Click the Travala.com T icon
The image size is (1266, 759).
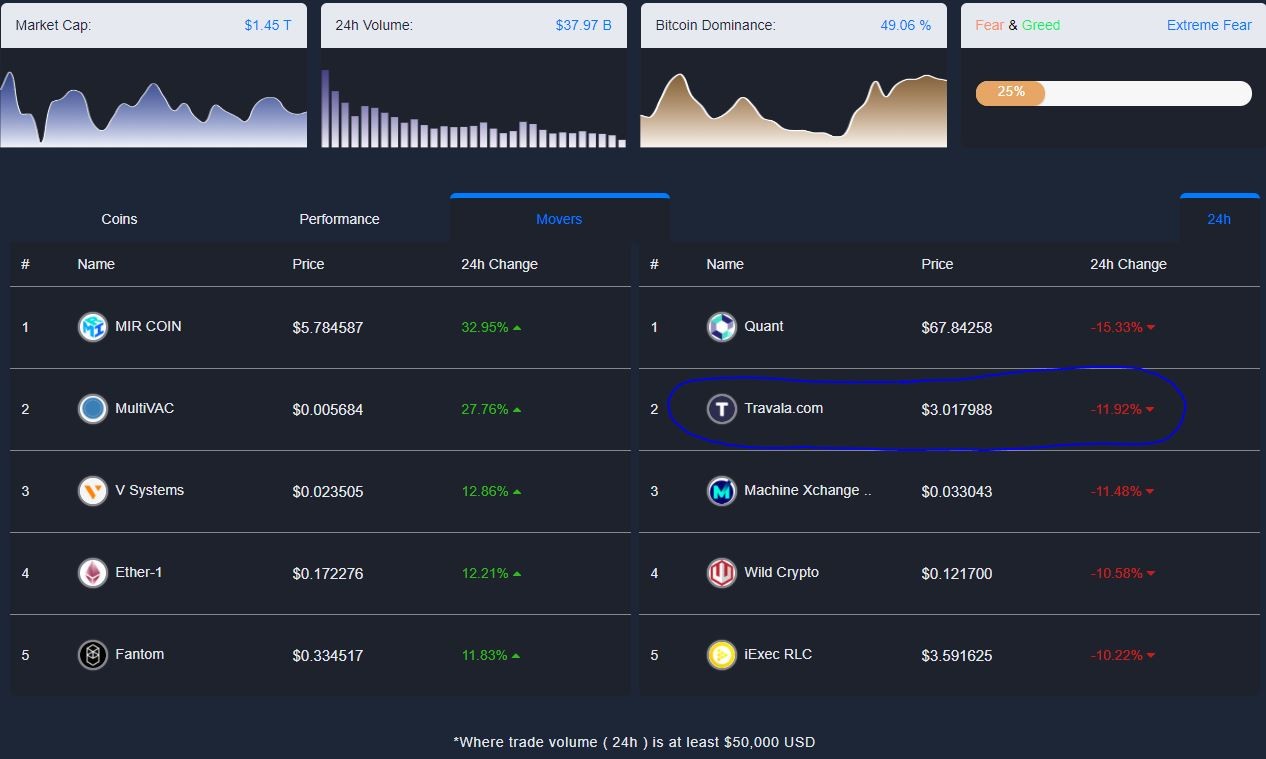[x=721, y=409]
